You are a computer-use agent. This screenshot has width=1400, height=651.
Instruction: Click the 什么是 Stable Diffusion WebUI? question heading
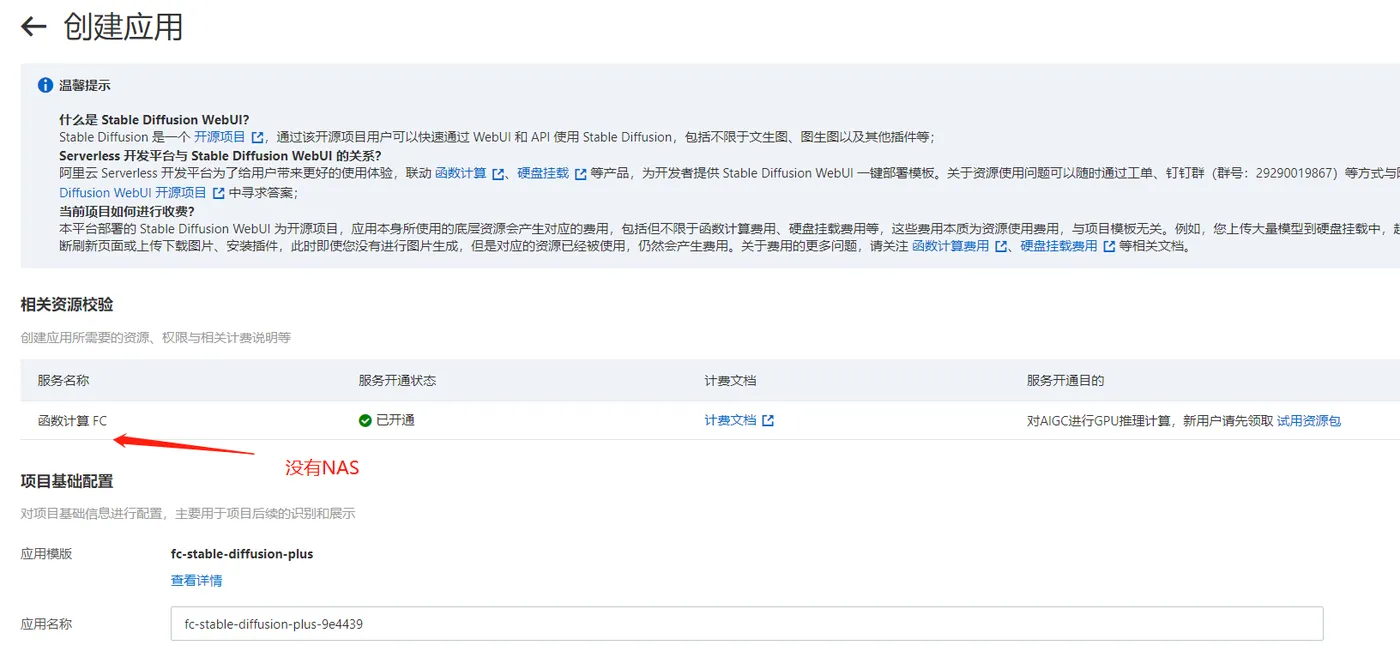(x=154, y=120)
